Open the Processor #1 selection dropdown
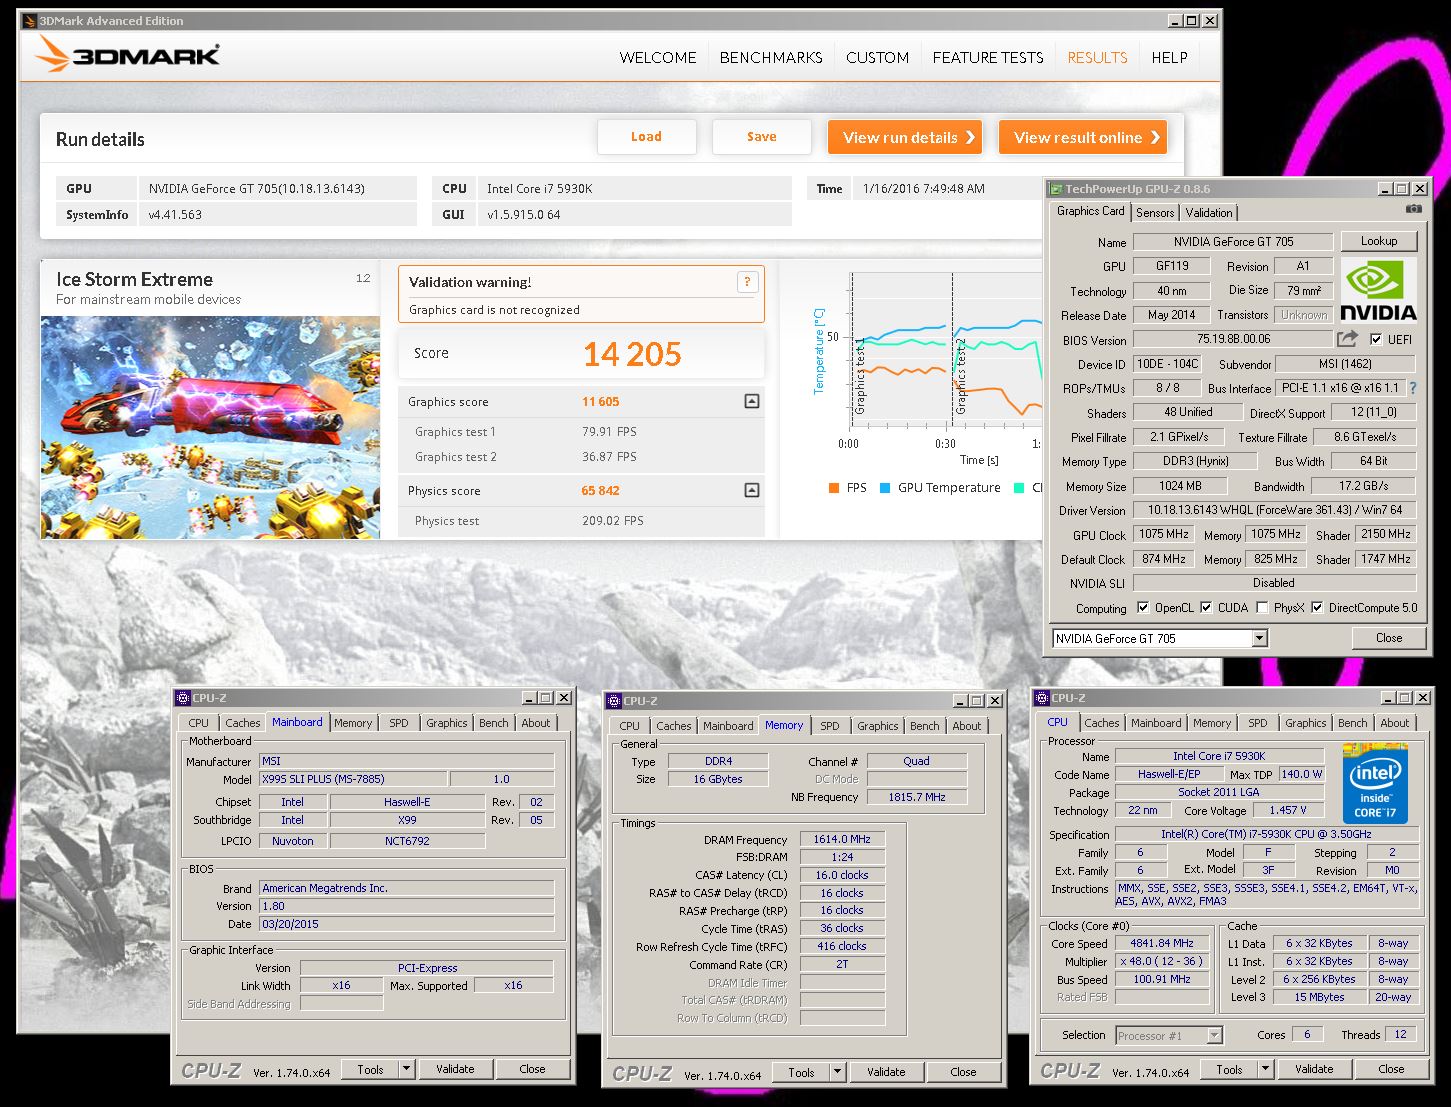This screenshot has height=1107, width=1451. (x=1214, y=1035)
